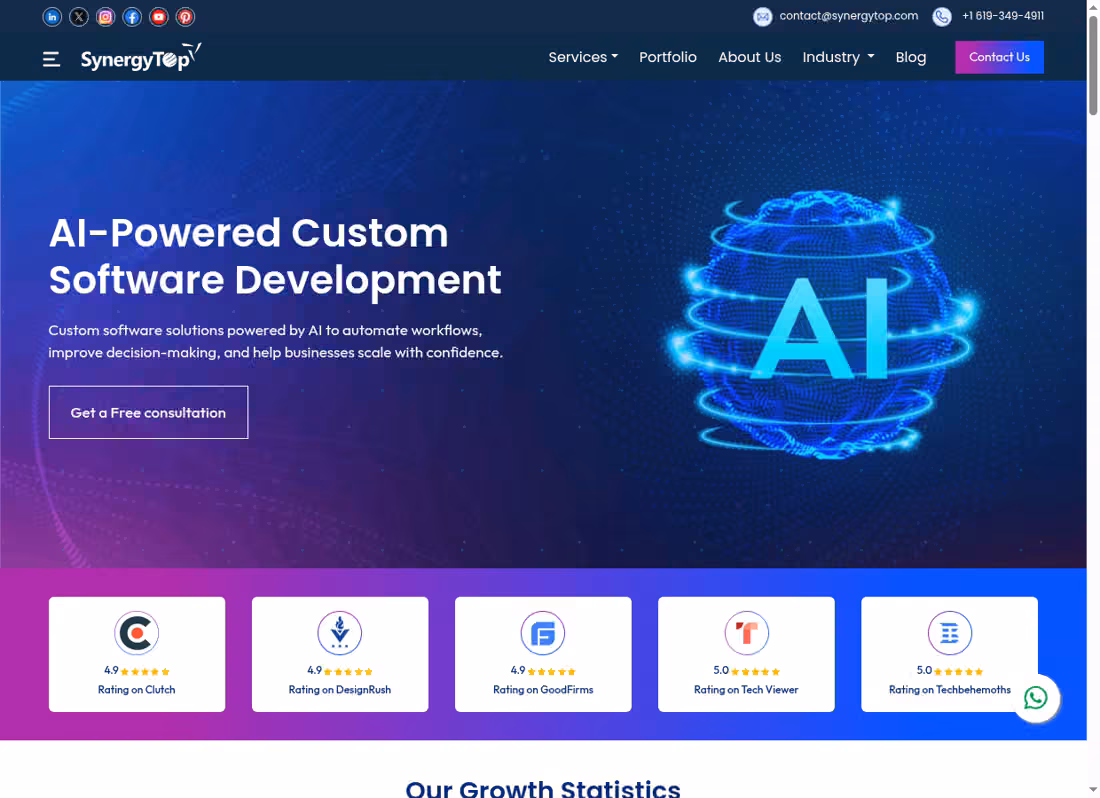Click the +1 619-349-4911 phone number

(1002, 15)
